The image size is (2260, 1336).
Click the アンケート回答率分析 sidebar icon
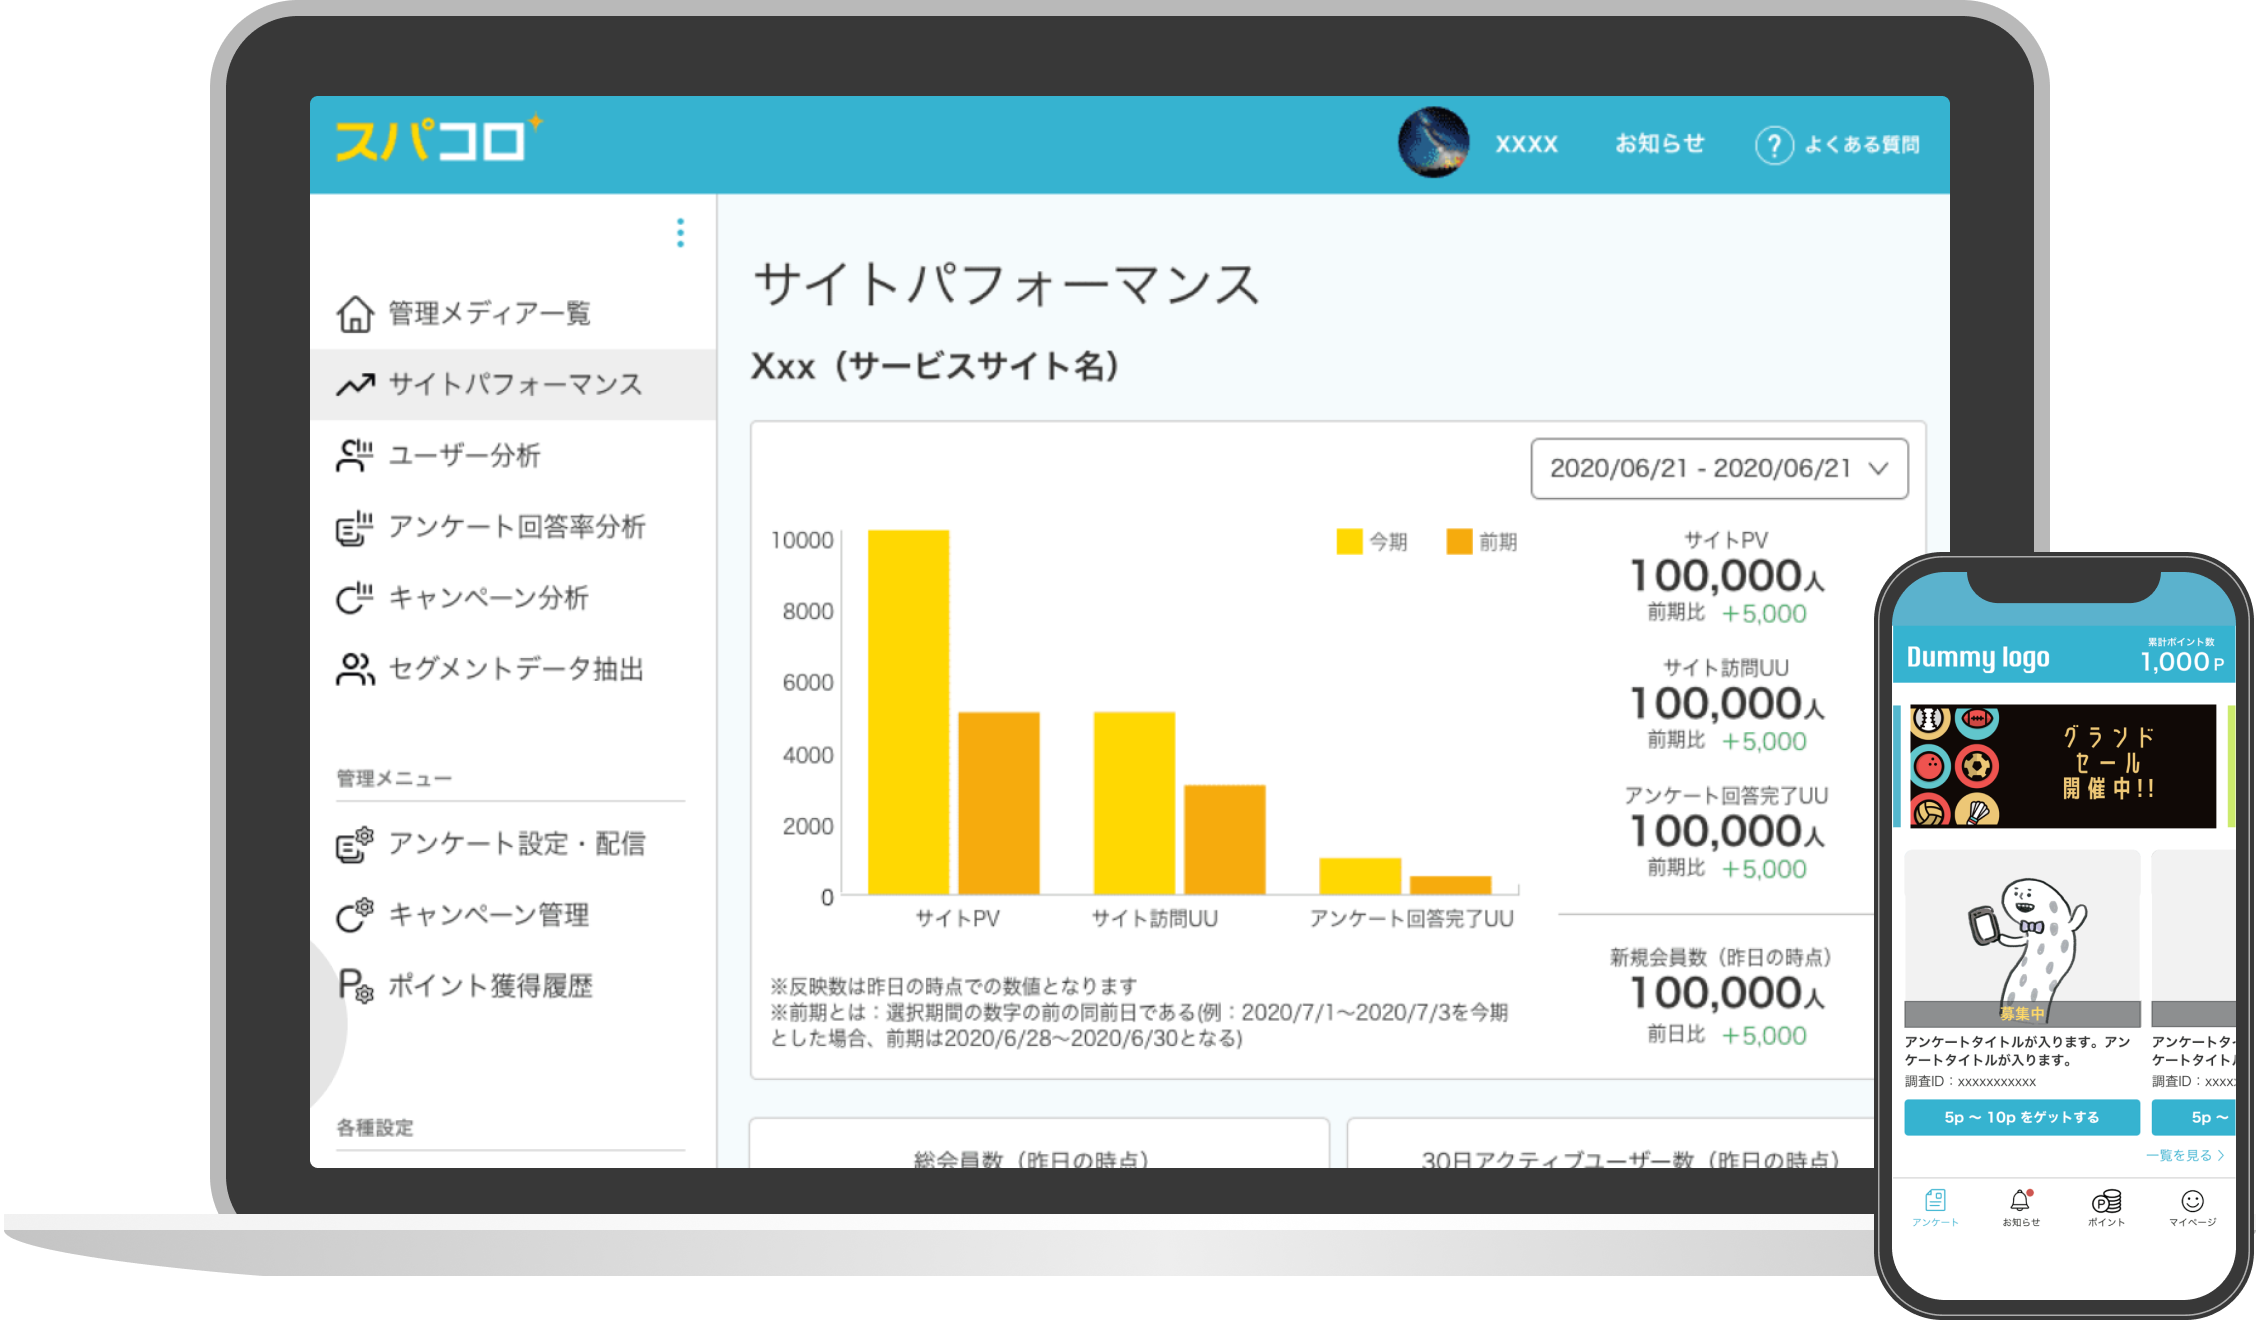pyautogui.click(x=354, y=528)
